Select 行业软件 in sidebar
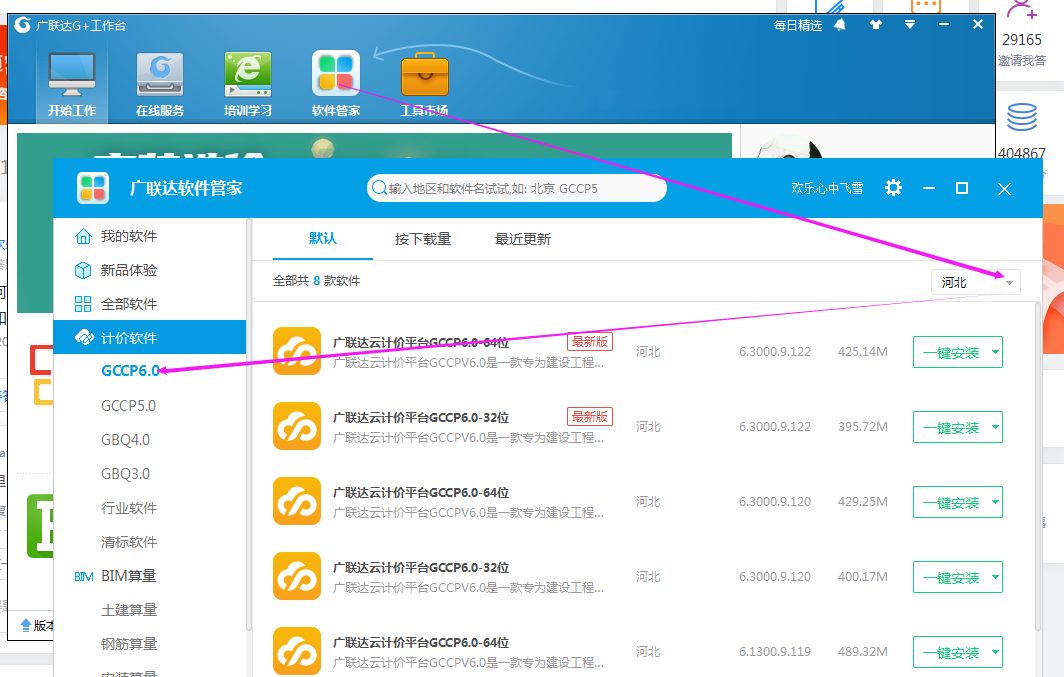Viewport: 1064px width, 677px height. point(129,507)
